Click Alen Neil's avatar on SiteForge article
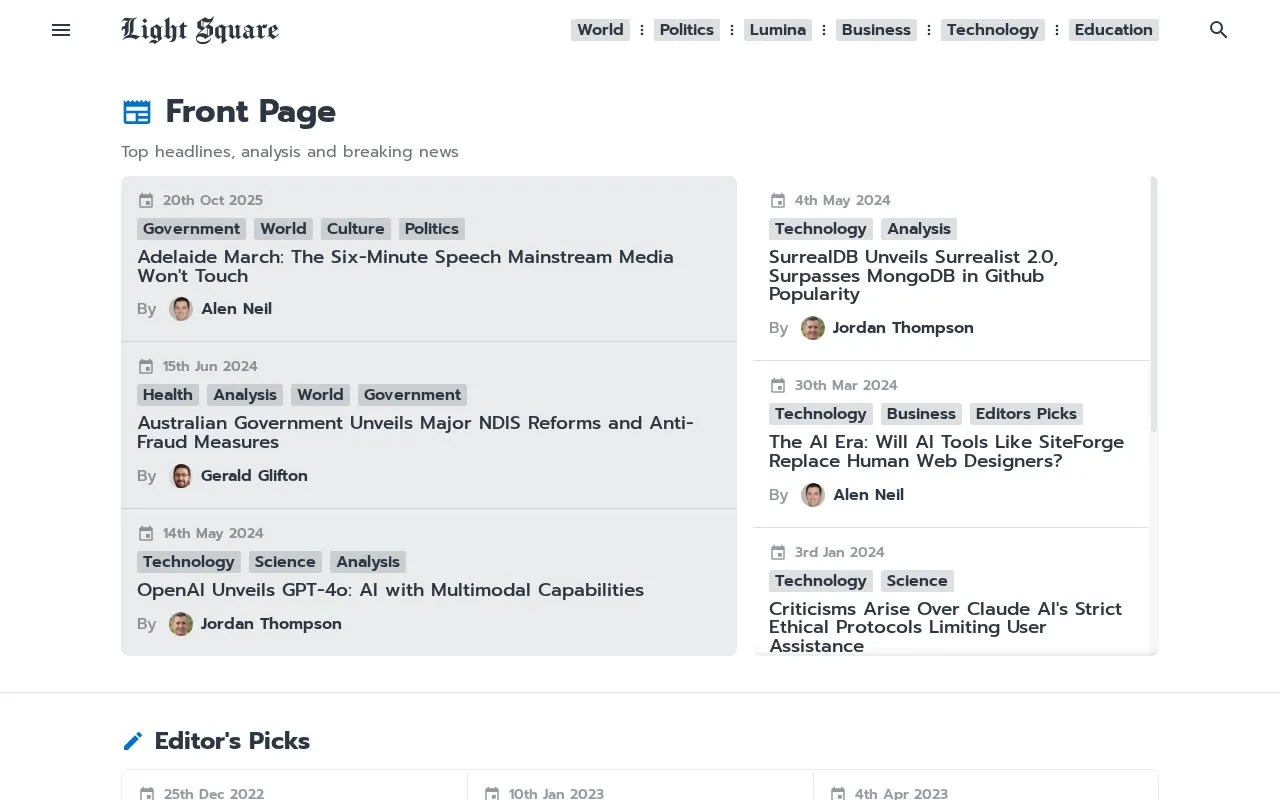Screen dimensions: 1280x800 813,495
